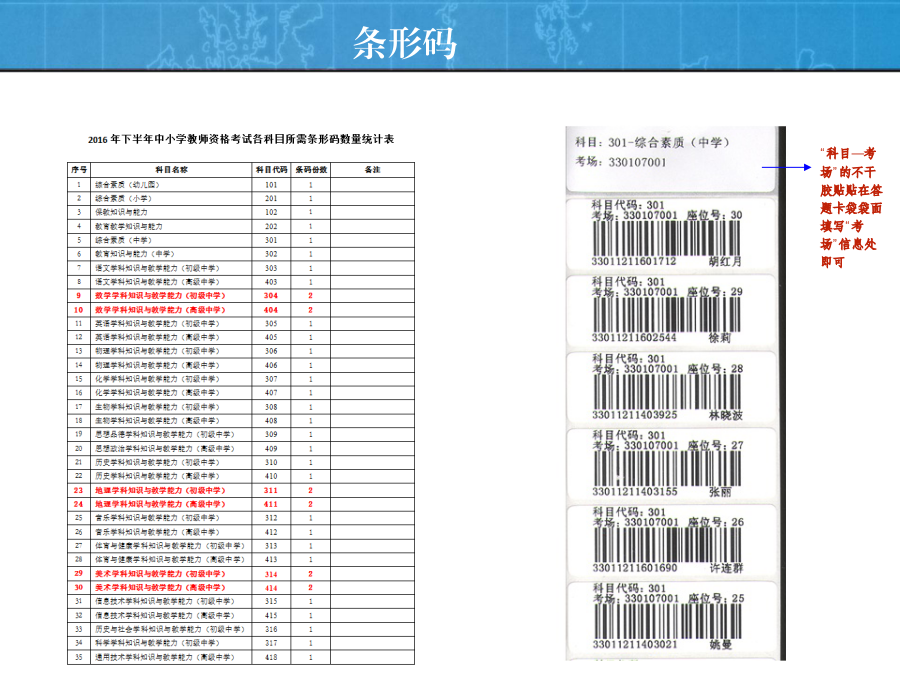Click label text 科目: 301-综合素质(中学)
This screenshot has height=675, width=900.
pyautogui.click(x=652, y=142)
